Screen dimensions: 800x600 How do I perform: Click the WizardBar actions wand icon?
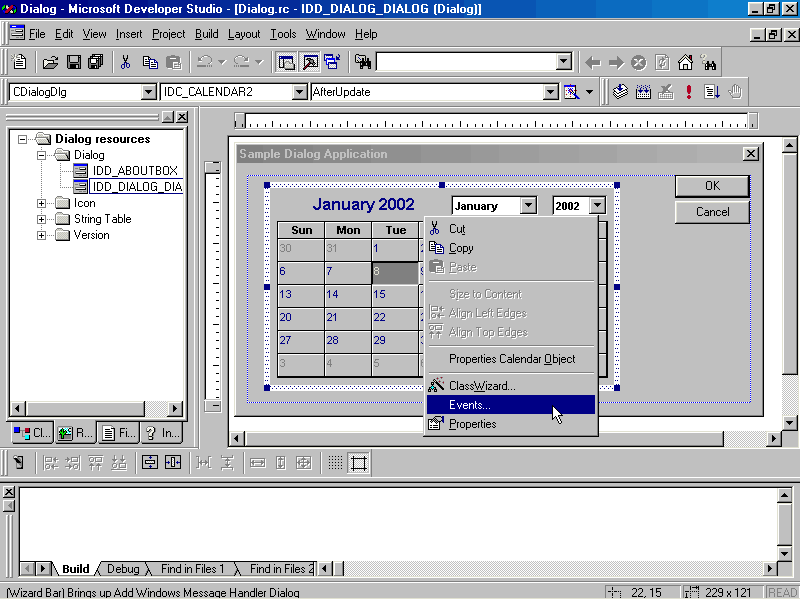(571, 92)
